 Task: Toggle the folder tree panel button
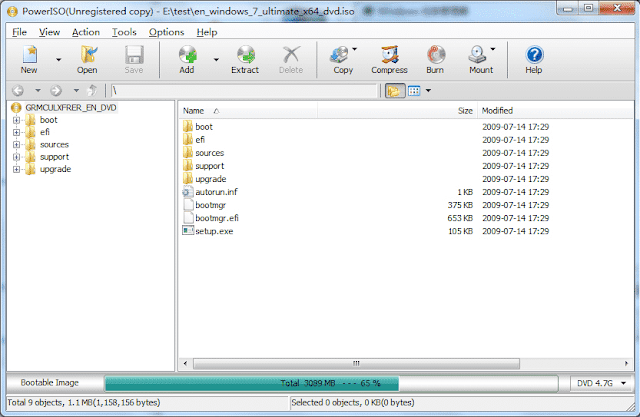point(395,91)
